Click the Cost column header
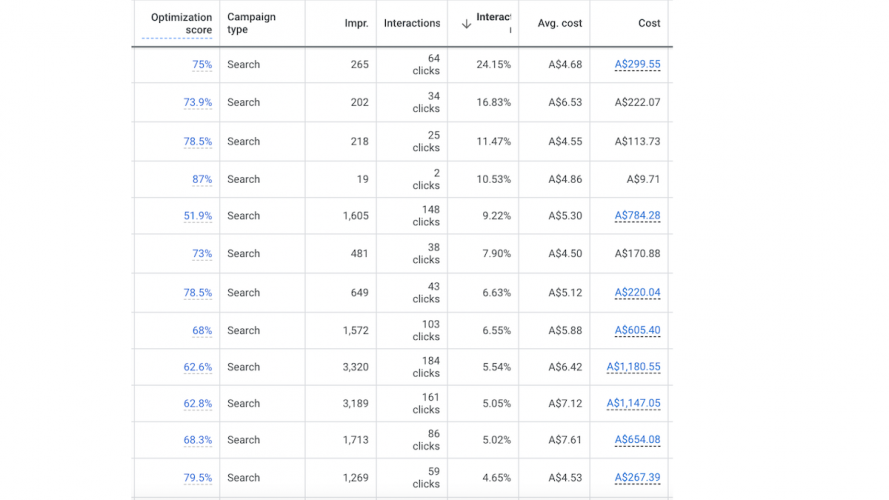Image resolution: width=889 pixels, height=500 pixels. pyautogui.click(x=649, y=23)
